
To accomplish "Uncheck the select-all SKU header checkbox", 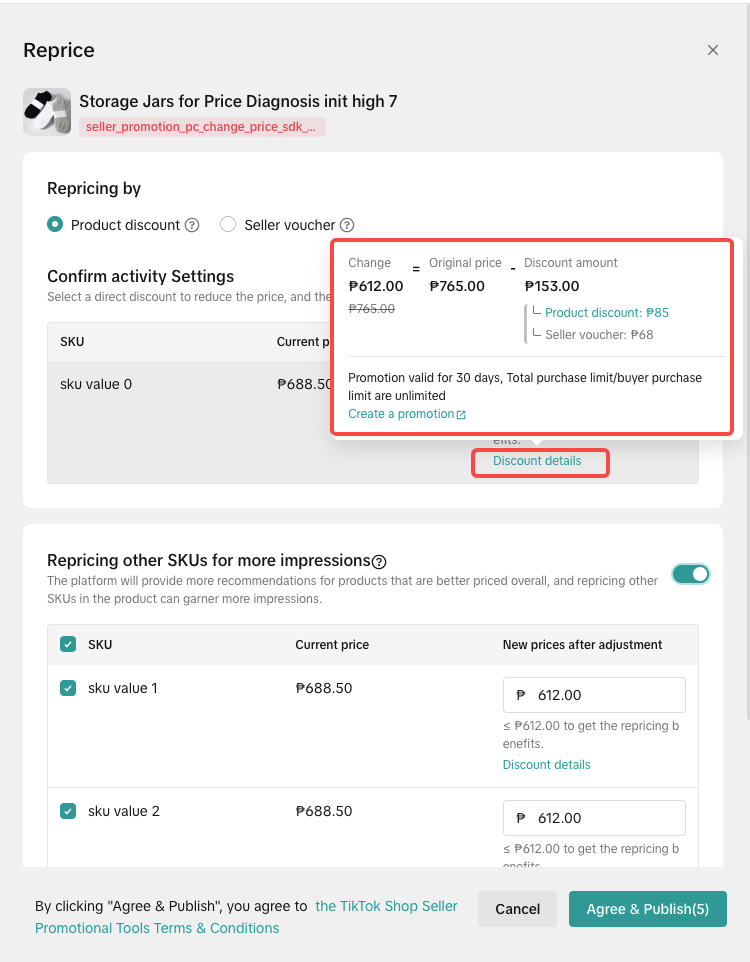I will [x=68, y=645].
